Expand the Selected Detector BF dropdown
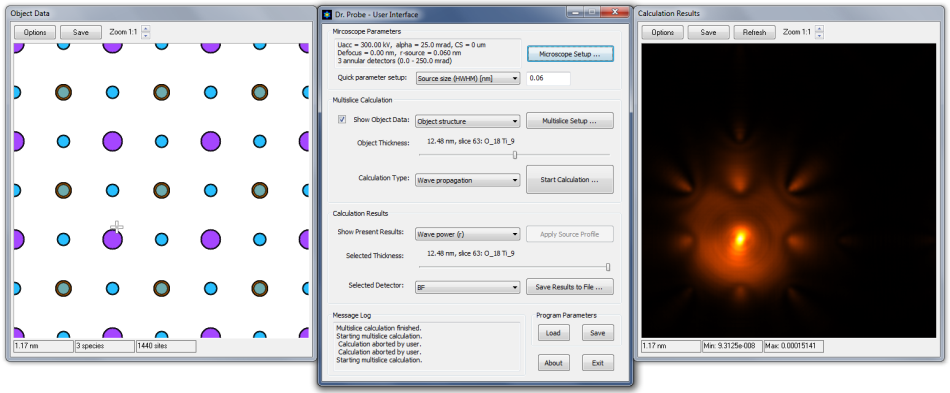Image resolution: width=950 pixels, height=393 pixels. coord(468,287)
